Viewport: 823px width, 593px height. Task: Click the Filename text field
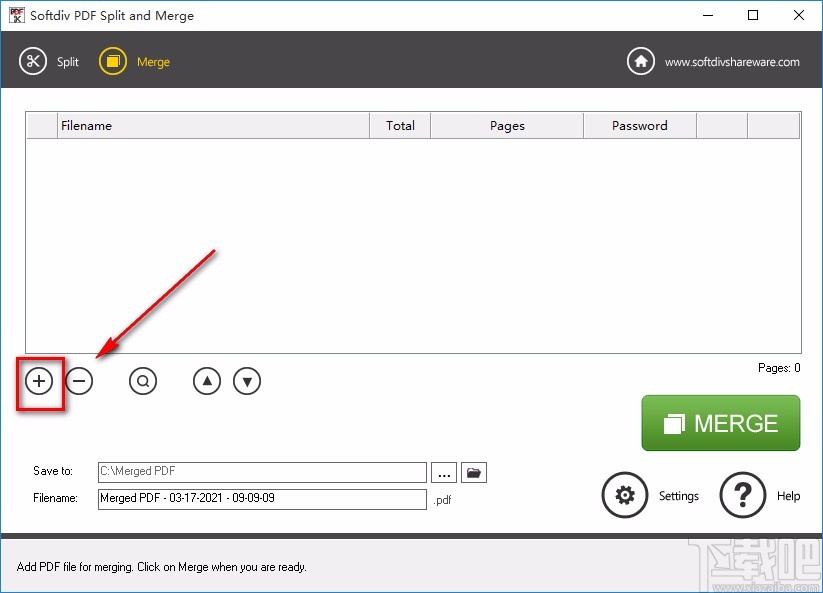point(262,499)
